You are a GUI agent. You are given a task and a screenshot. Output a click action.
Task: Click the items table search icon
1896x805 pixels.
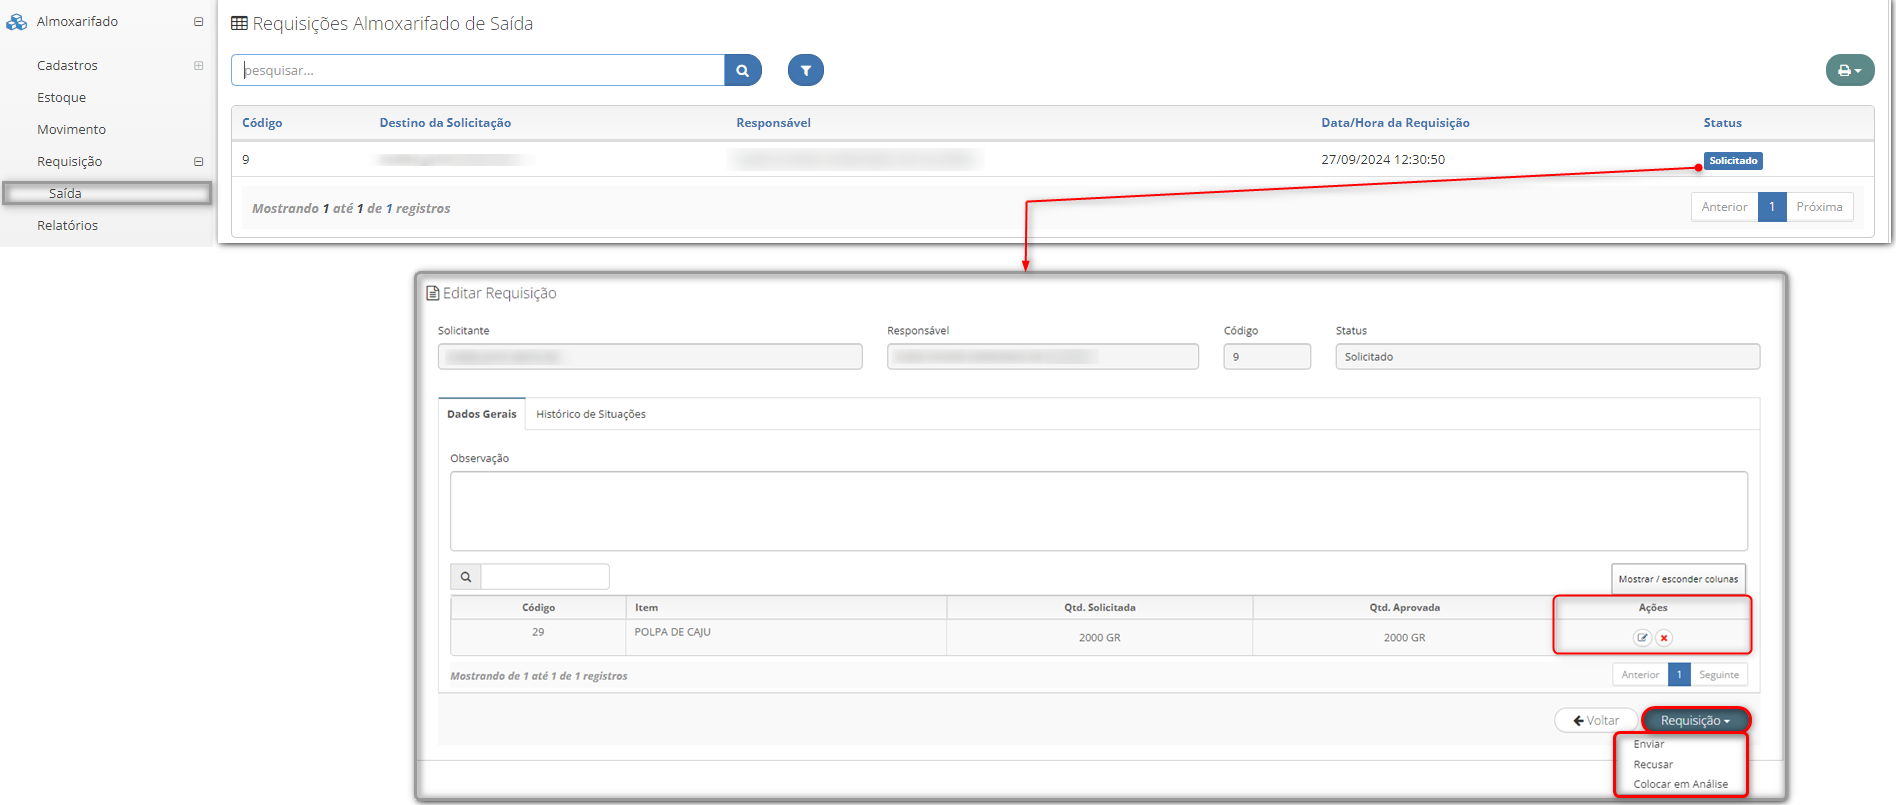click(466, 577)
